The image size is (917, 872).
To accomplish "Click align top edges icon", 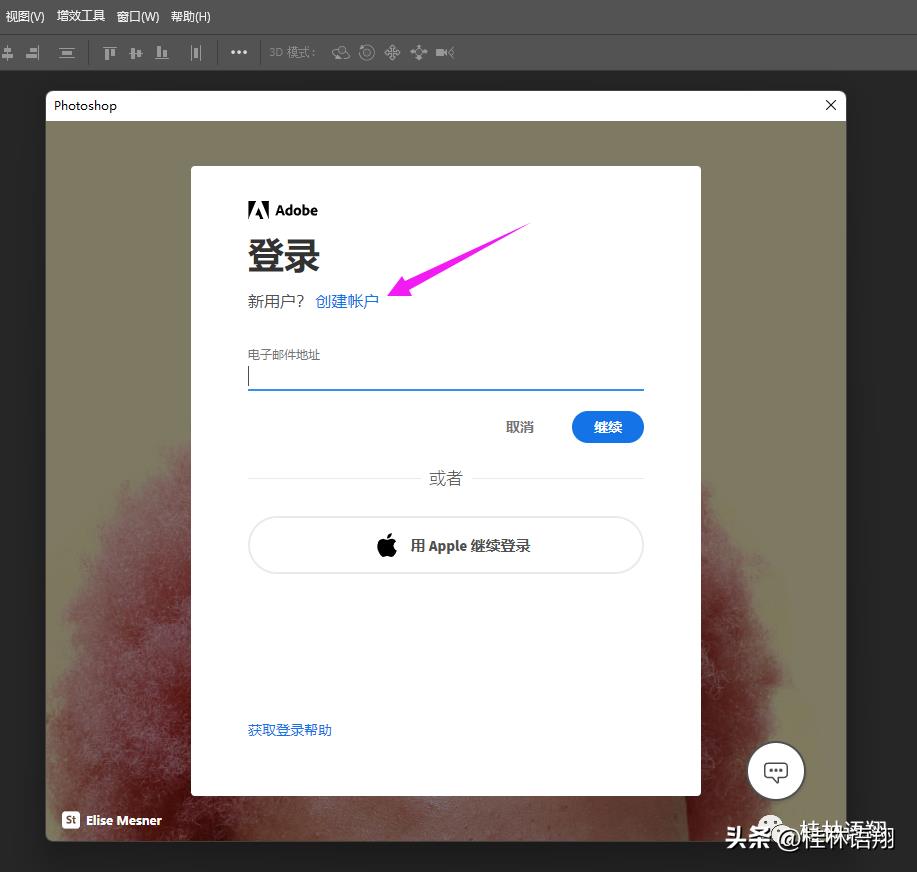I will pyautogui.click(x=109, y=53).
